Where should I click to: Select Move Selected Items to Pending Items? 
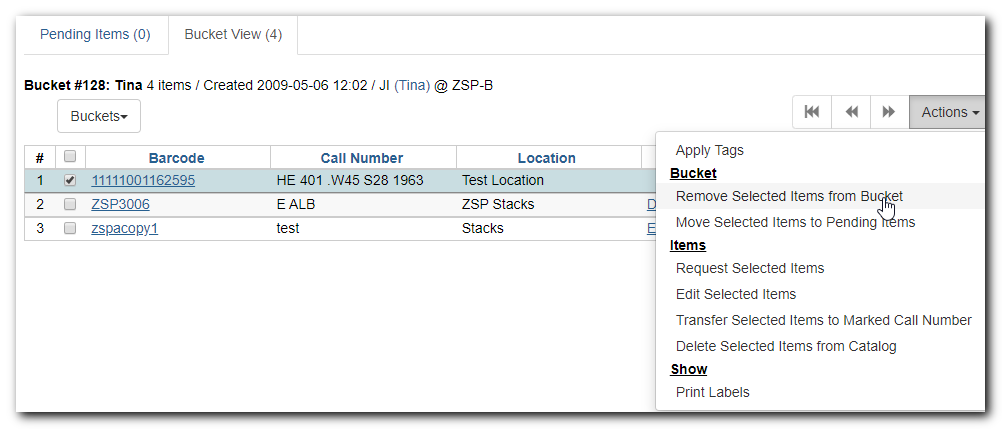click(x=795, y=222)
